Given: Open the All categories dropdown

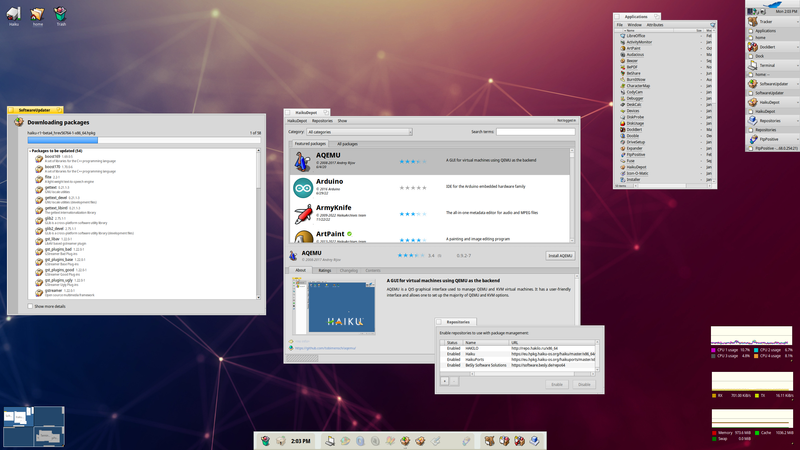Looking at the screenshot, I should pyautogui.click(x=359, y=132).
